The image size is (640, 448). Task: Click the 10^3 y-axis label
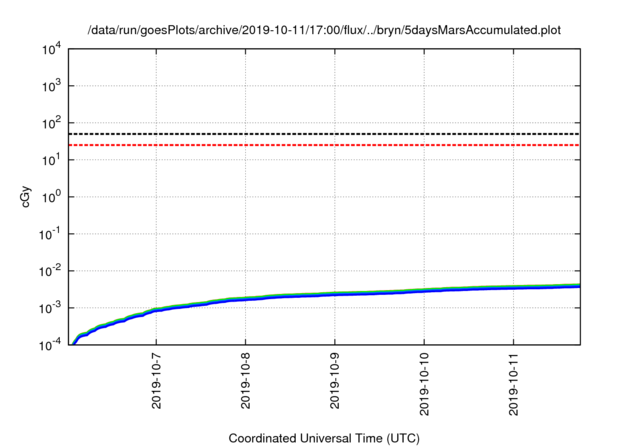coord(52,86)
